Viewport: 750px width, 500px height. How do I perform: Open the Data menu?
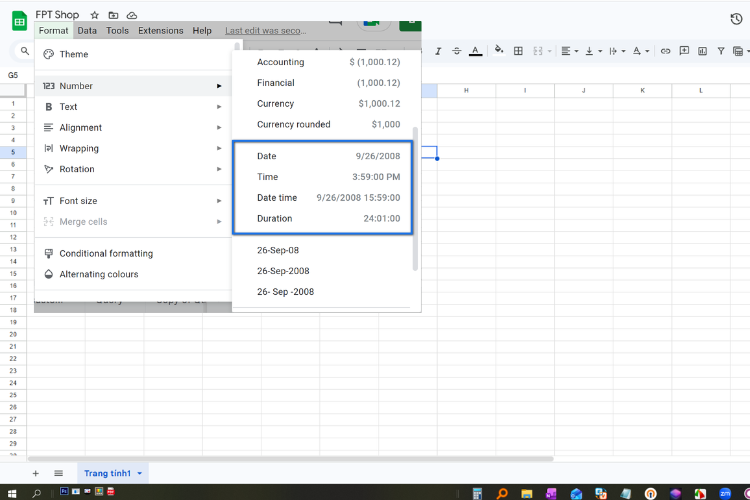(x=87, y=31)
